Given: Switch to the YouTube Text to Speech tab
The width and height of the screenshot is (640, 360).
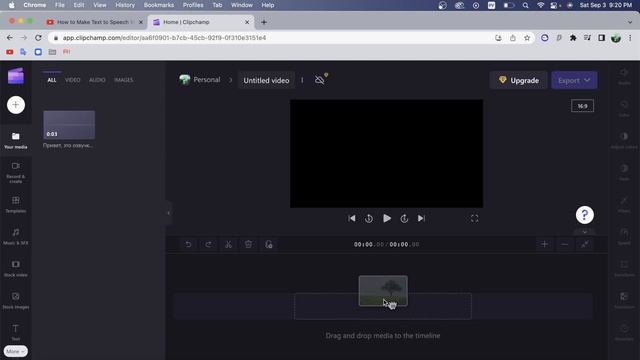Looking at the screenshot, I should point(96,22).
